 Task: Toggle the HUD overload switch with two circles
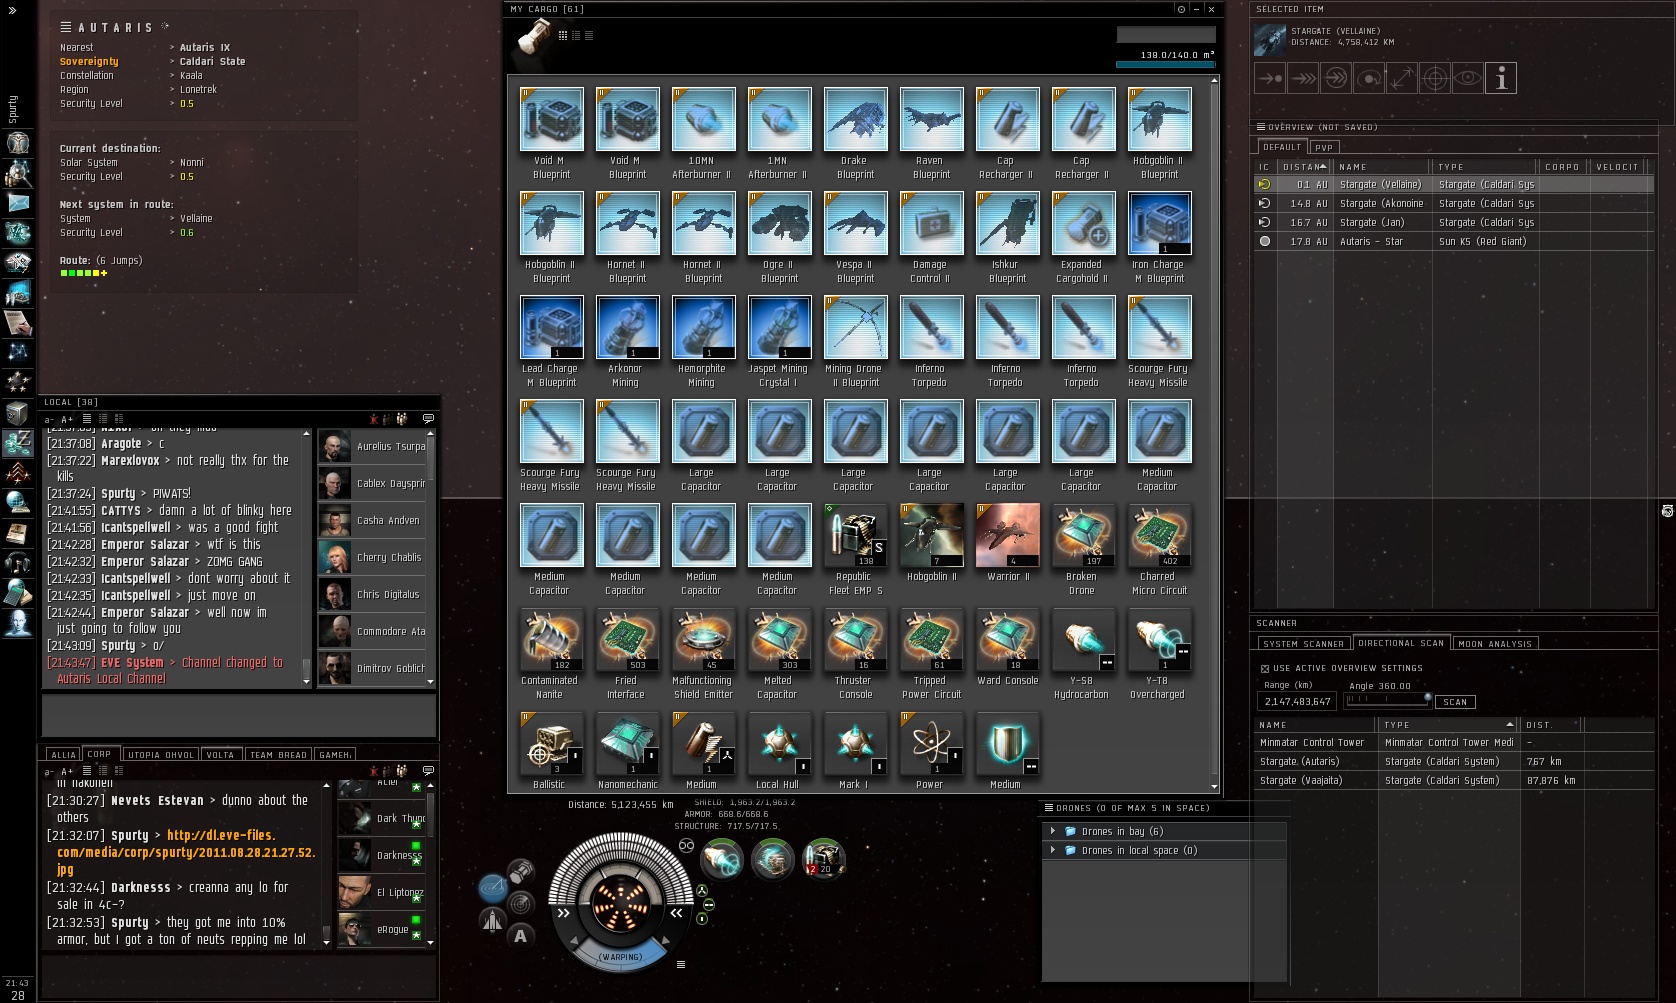coord(686,845)
